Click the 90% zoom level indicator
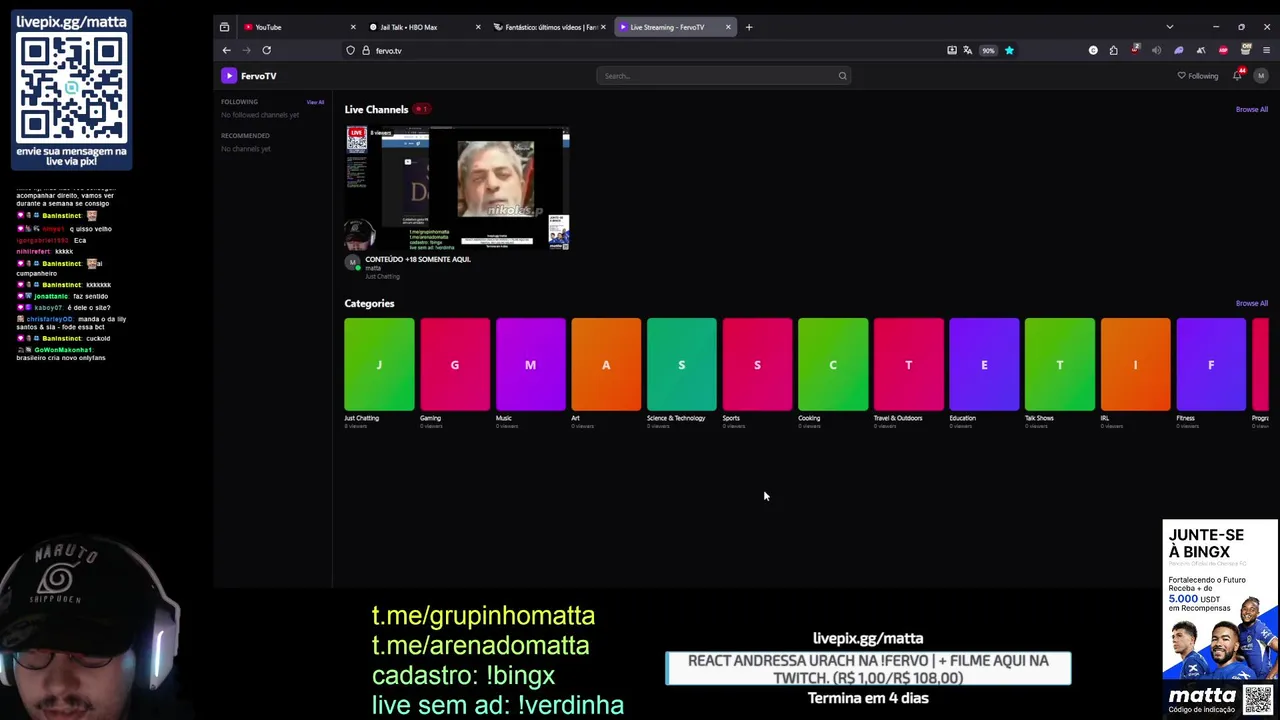The width and height of the screenshot is (1280, 720). pyautogui.click(x=988, y=50)
